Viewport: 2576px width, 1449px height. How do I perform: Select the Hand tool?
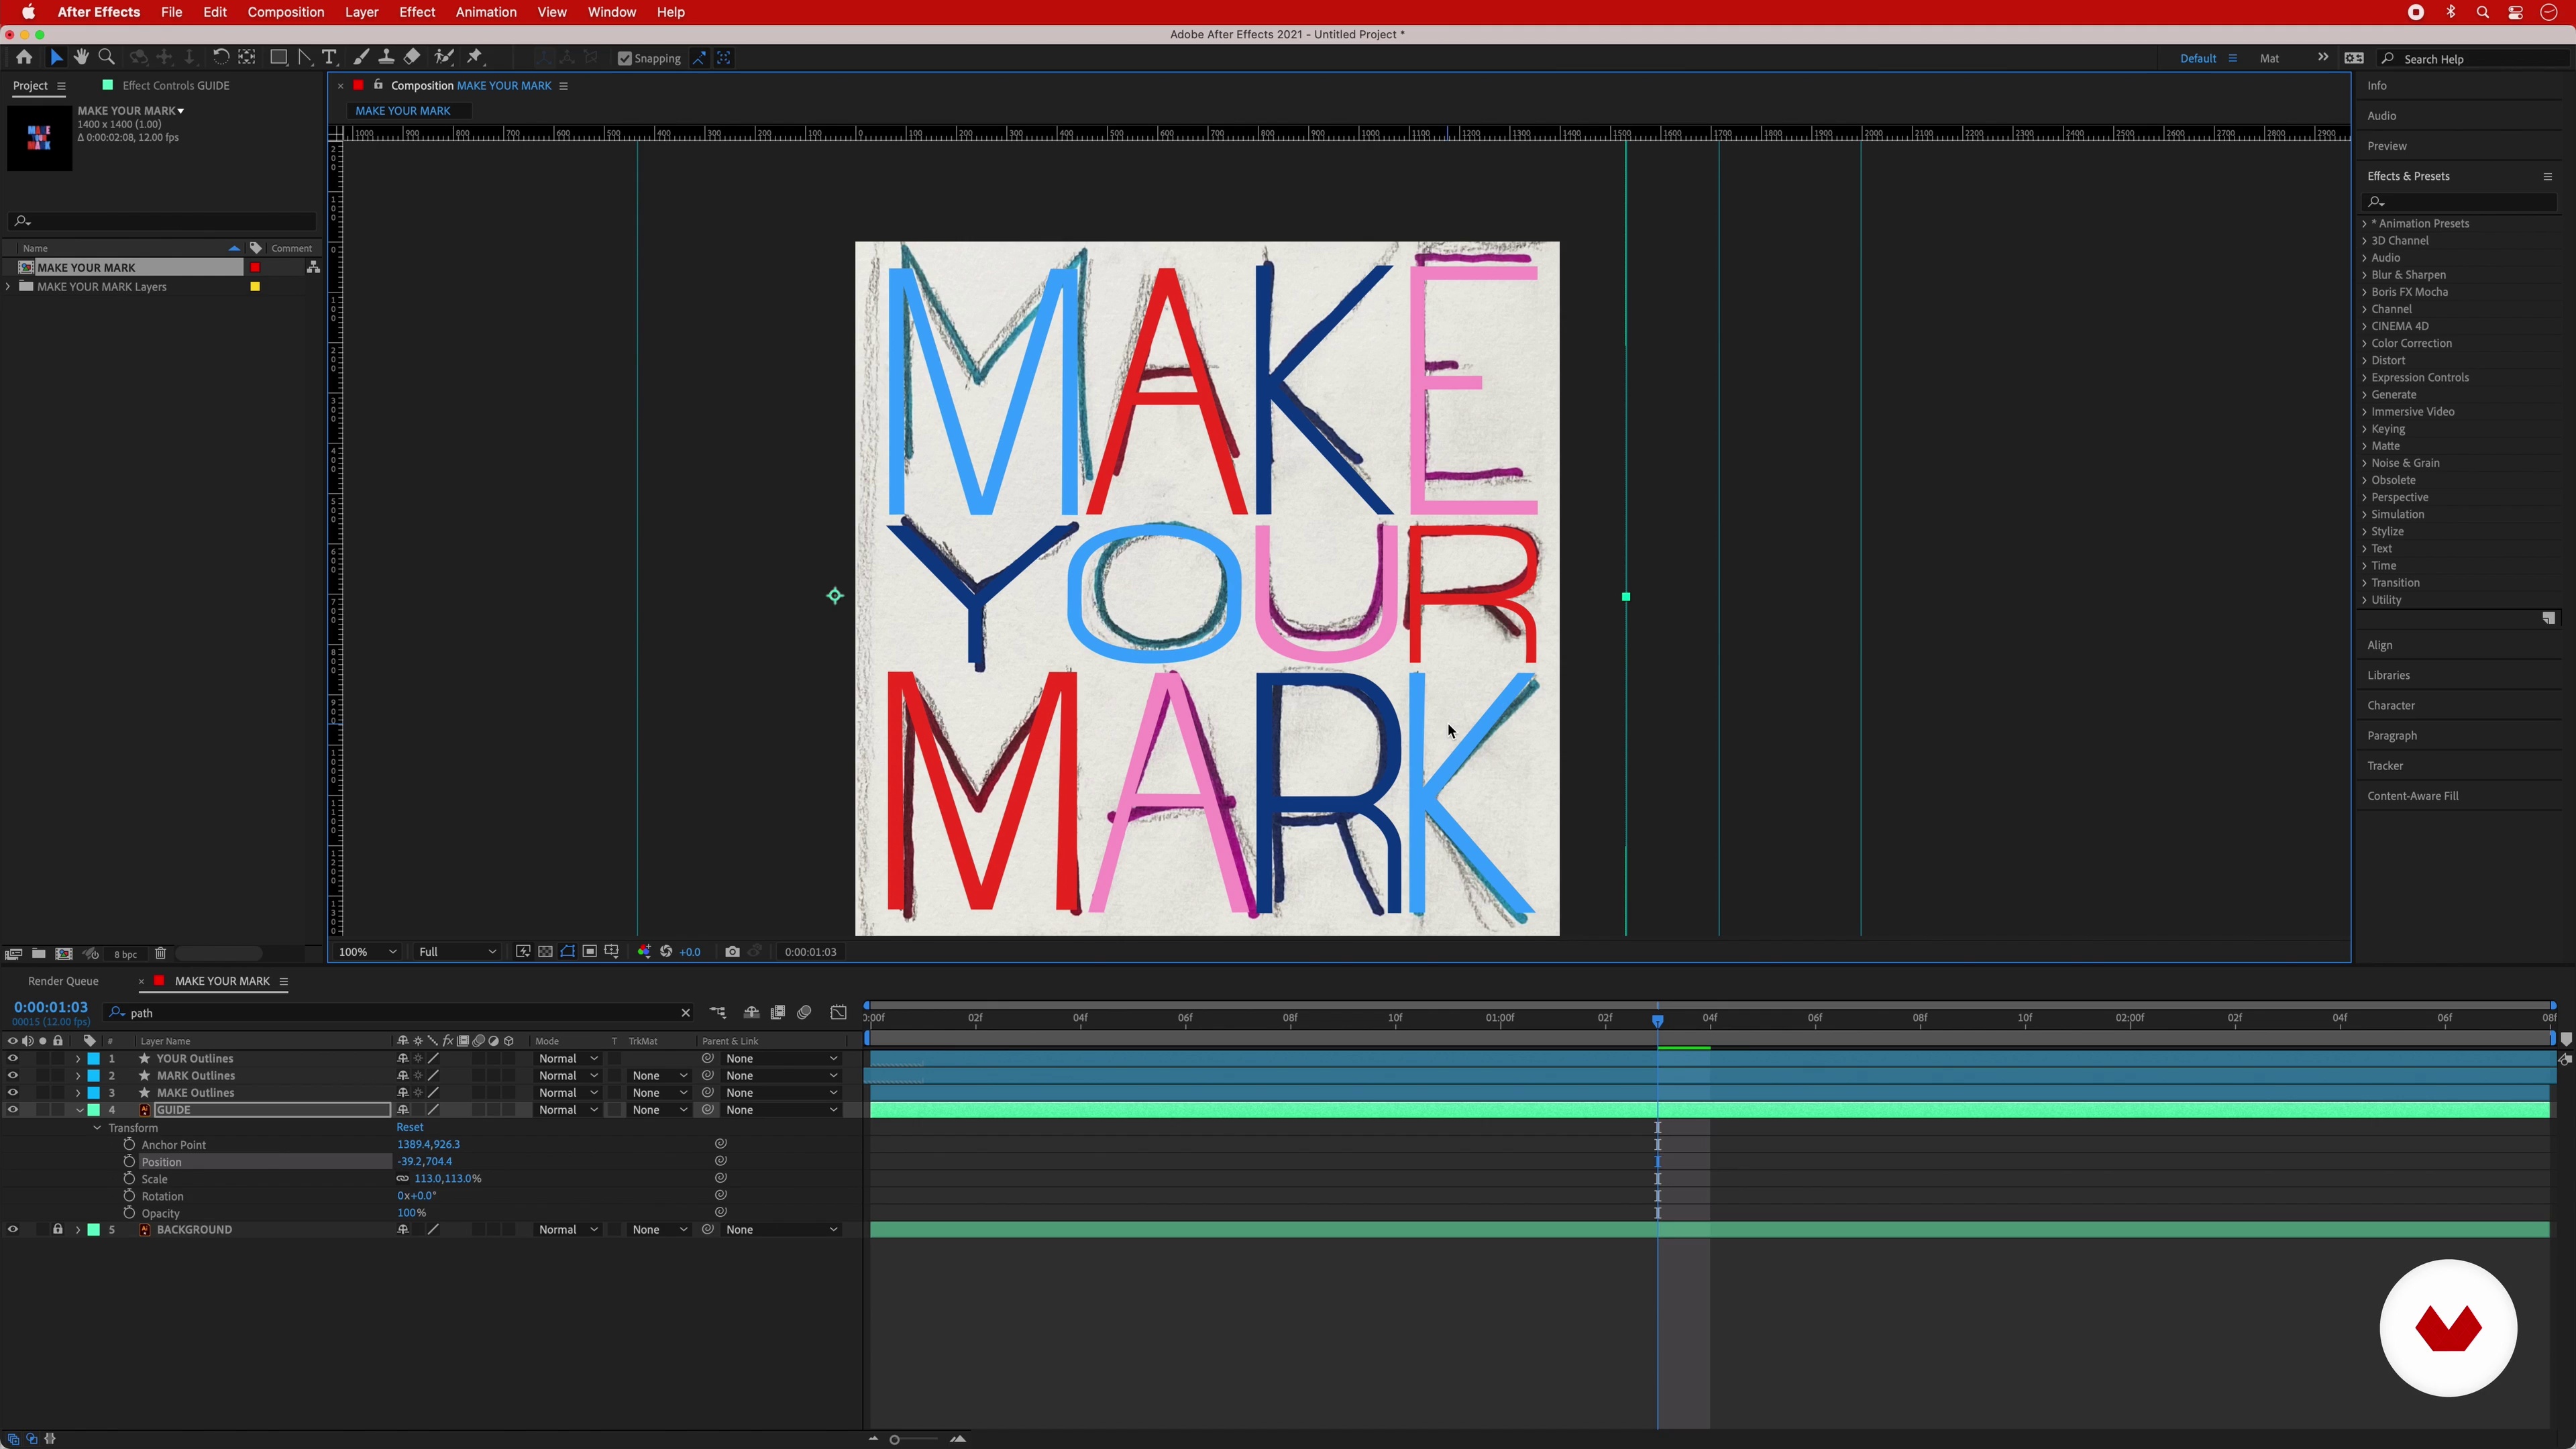click(81, 58)
